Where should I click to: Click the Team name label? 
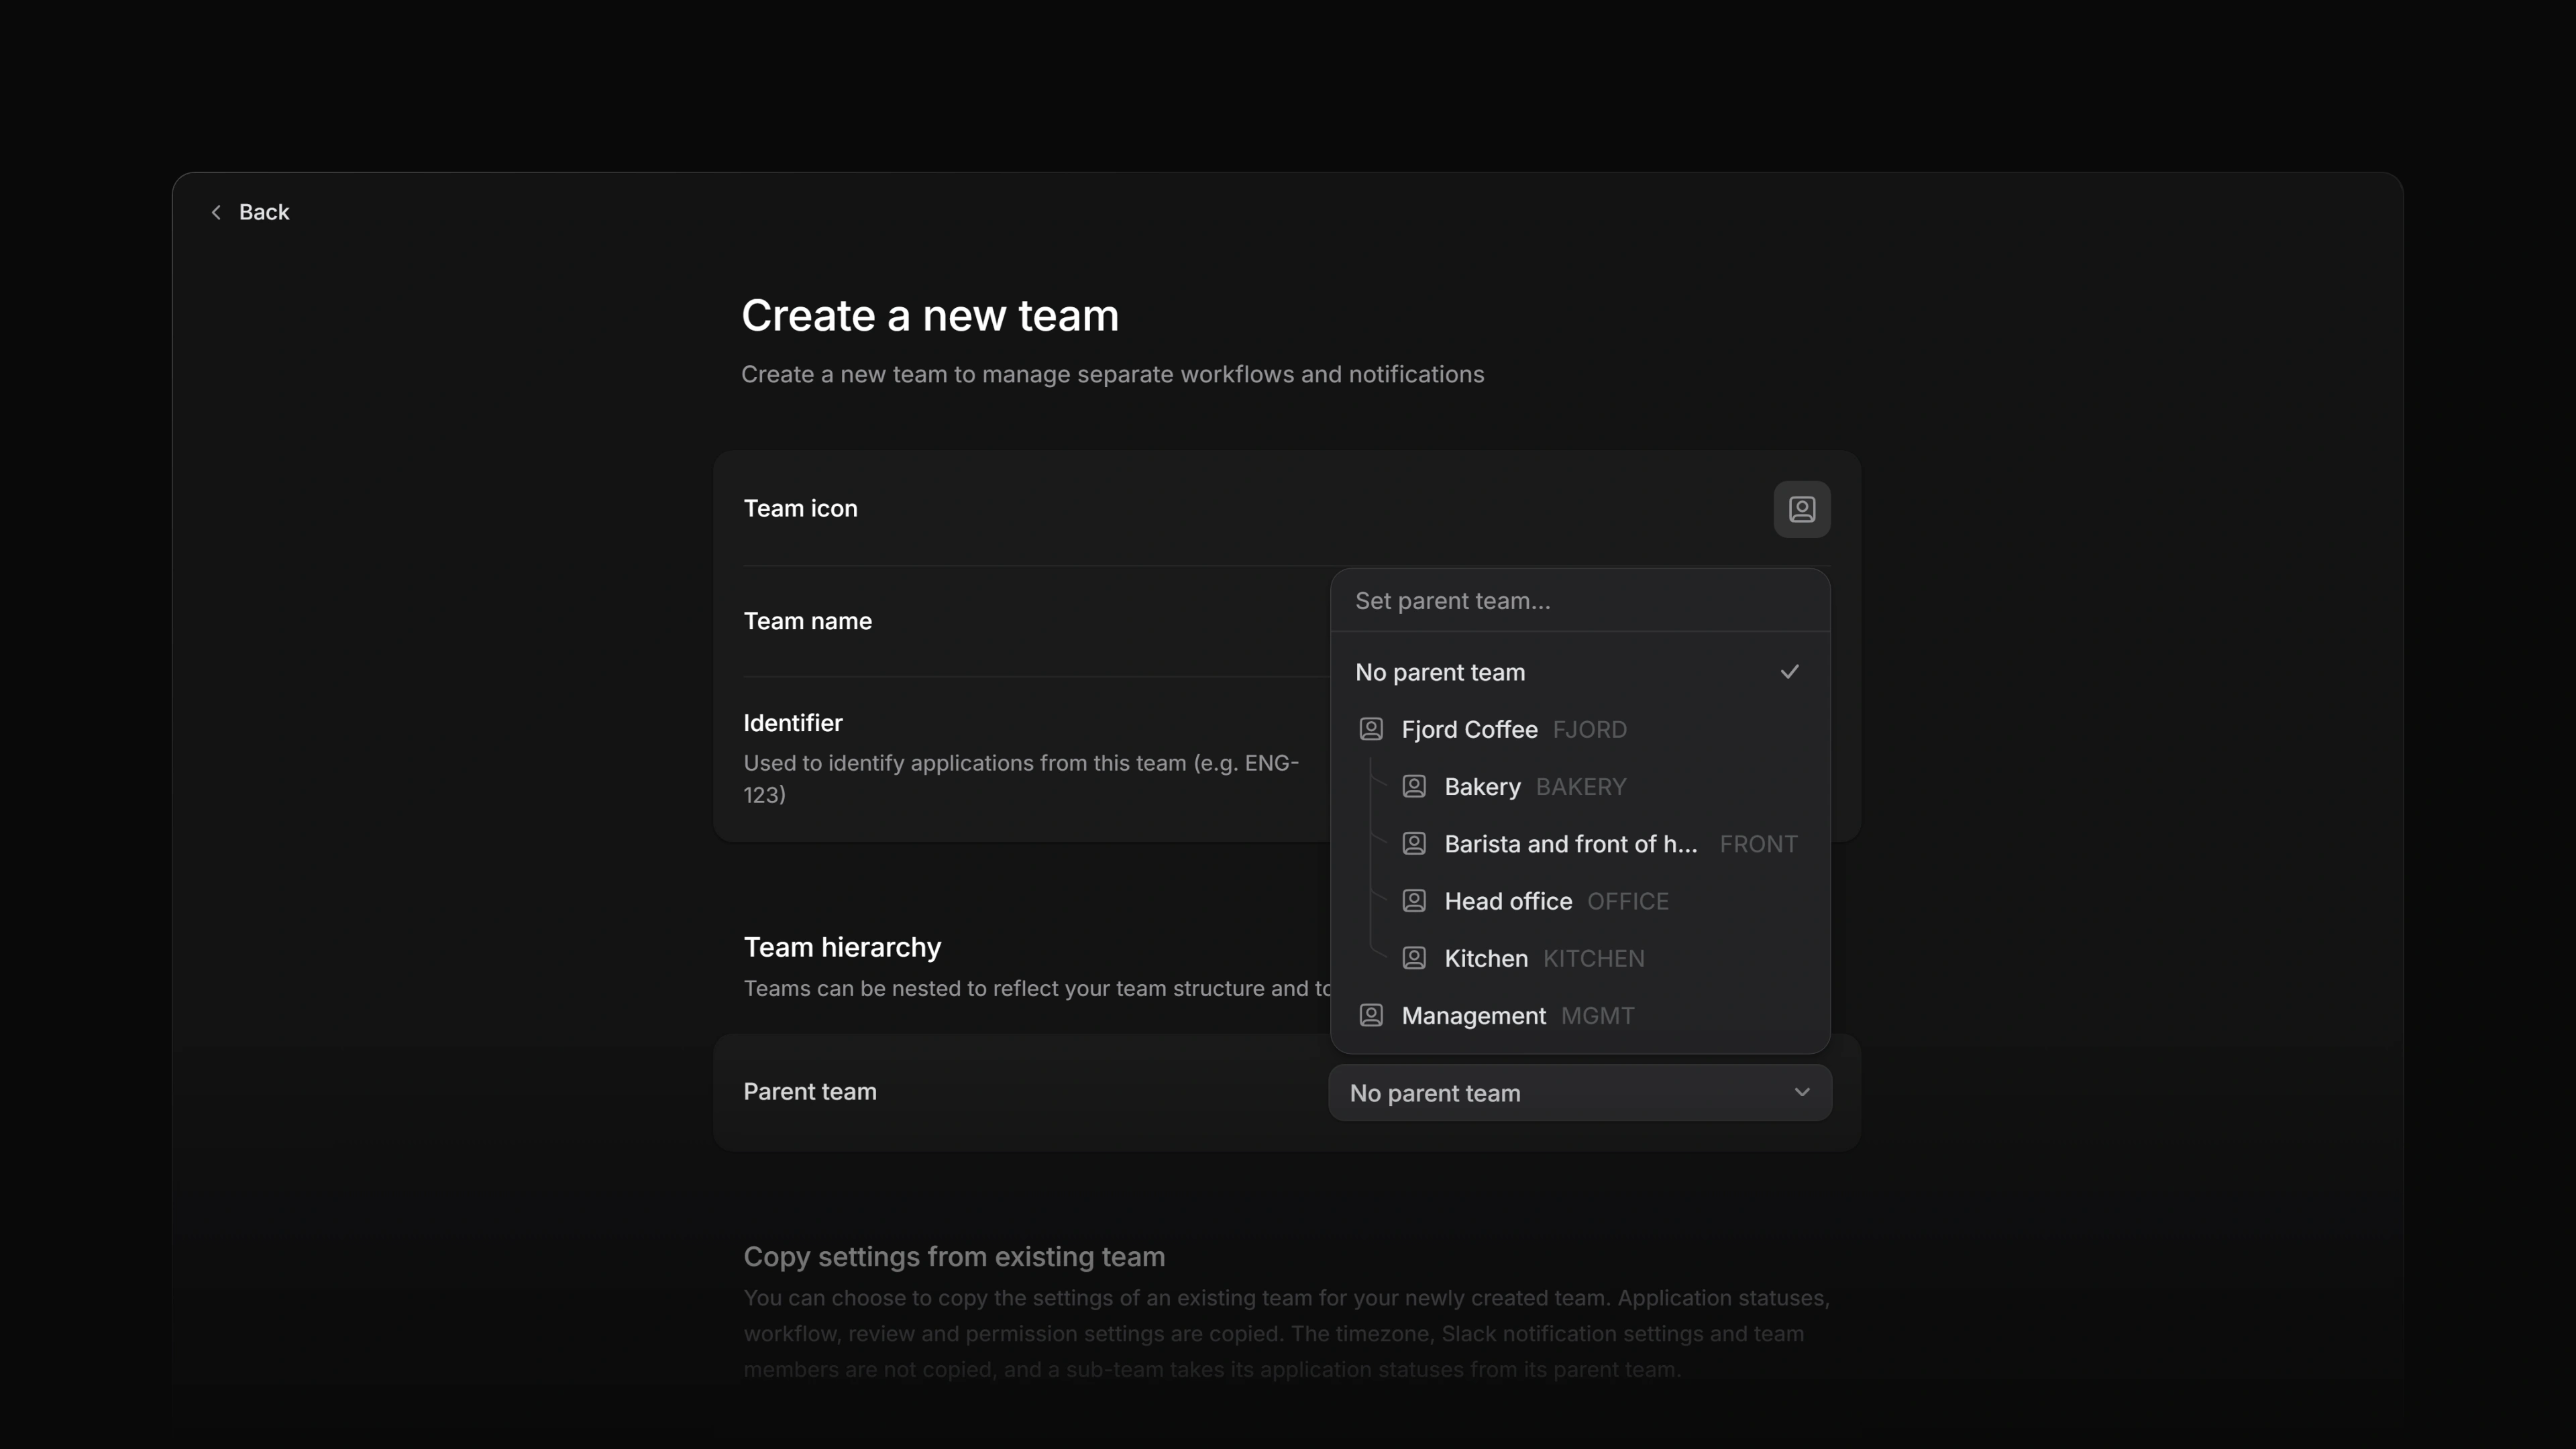[x=807, y=621]
